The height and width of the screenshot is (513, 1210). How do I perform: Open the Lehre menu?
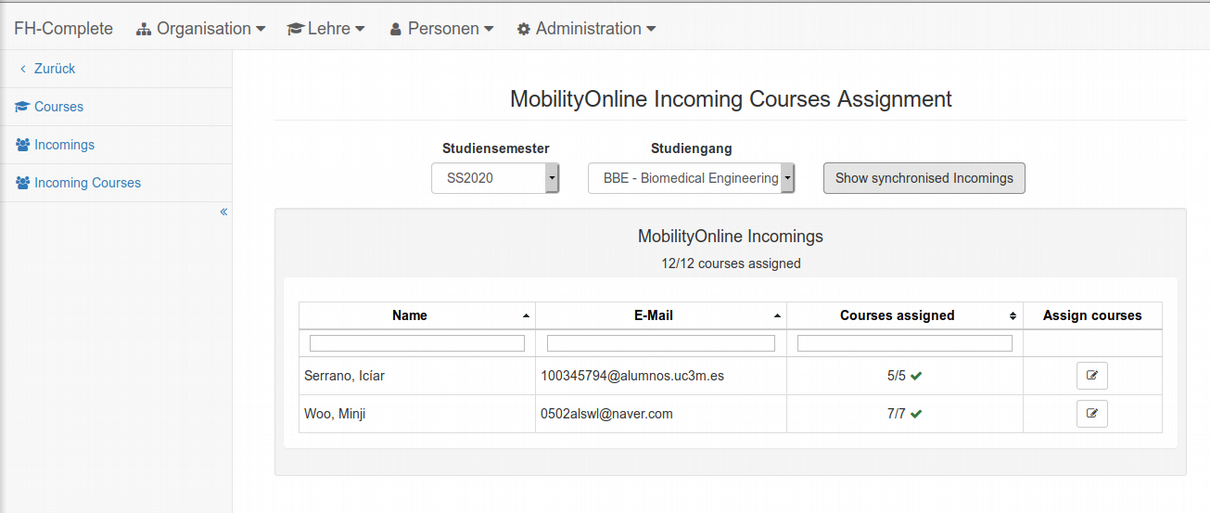326,29
